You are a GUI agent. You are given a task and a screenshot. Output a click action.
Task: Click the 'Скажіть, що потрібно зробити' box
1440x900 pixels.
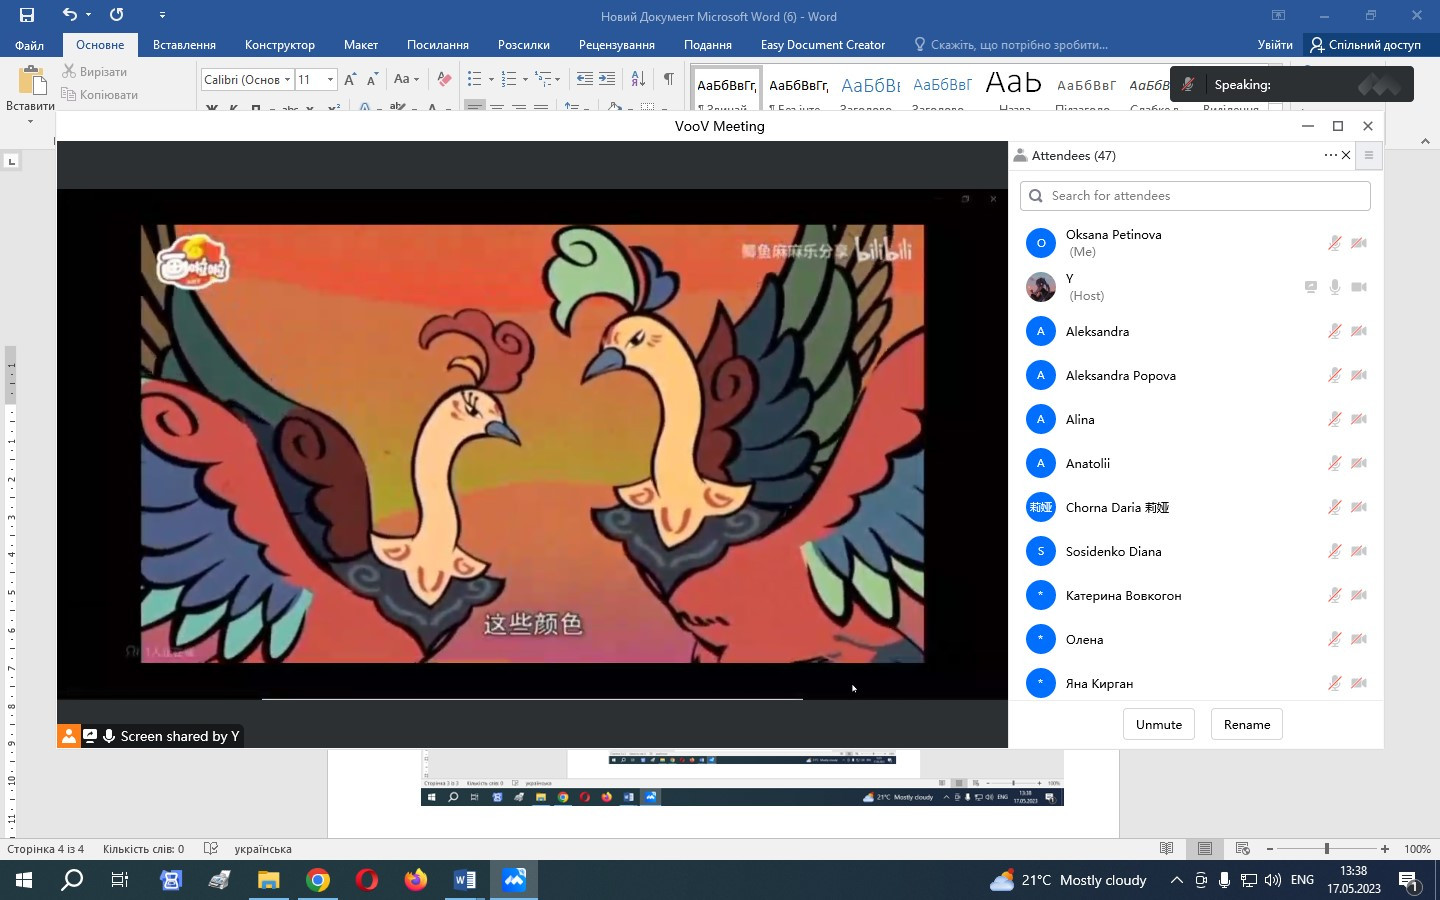1011,45
